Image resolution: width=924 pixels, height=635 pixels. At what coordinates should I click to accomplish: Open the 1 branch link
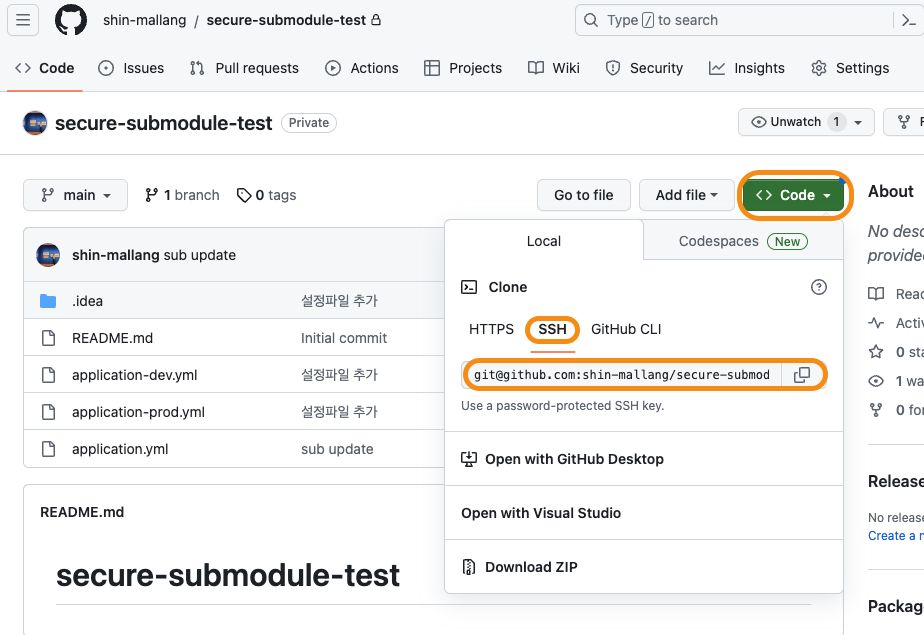[x=182, y=195]
